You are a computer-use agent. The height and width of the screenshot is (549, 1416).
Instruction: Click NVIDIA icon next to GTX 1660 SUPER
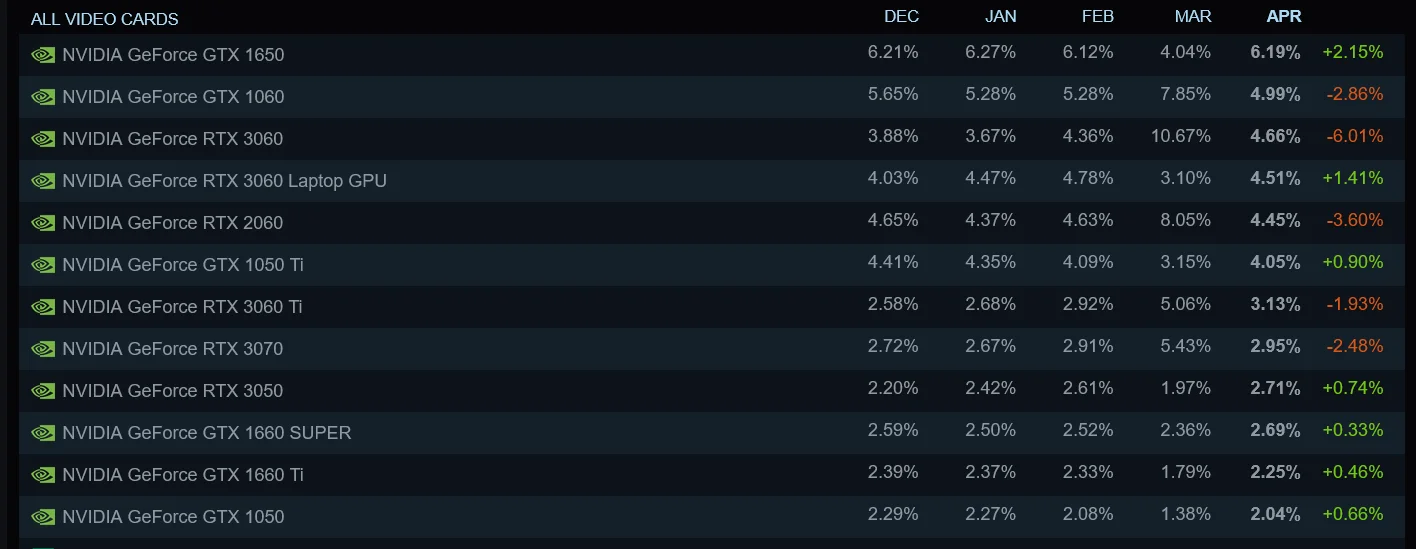43,433
